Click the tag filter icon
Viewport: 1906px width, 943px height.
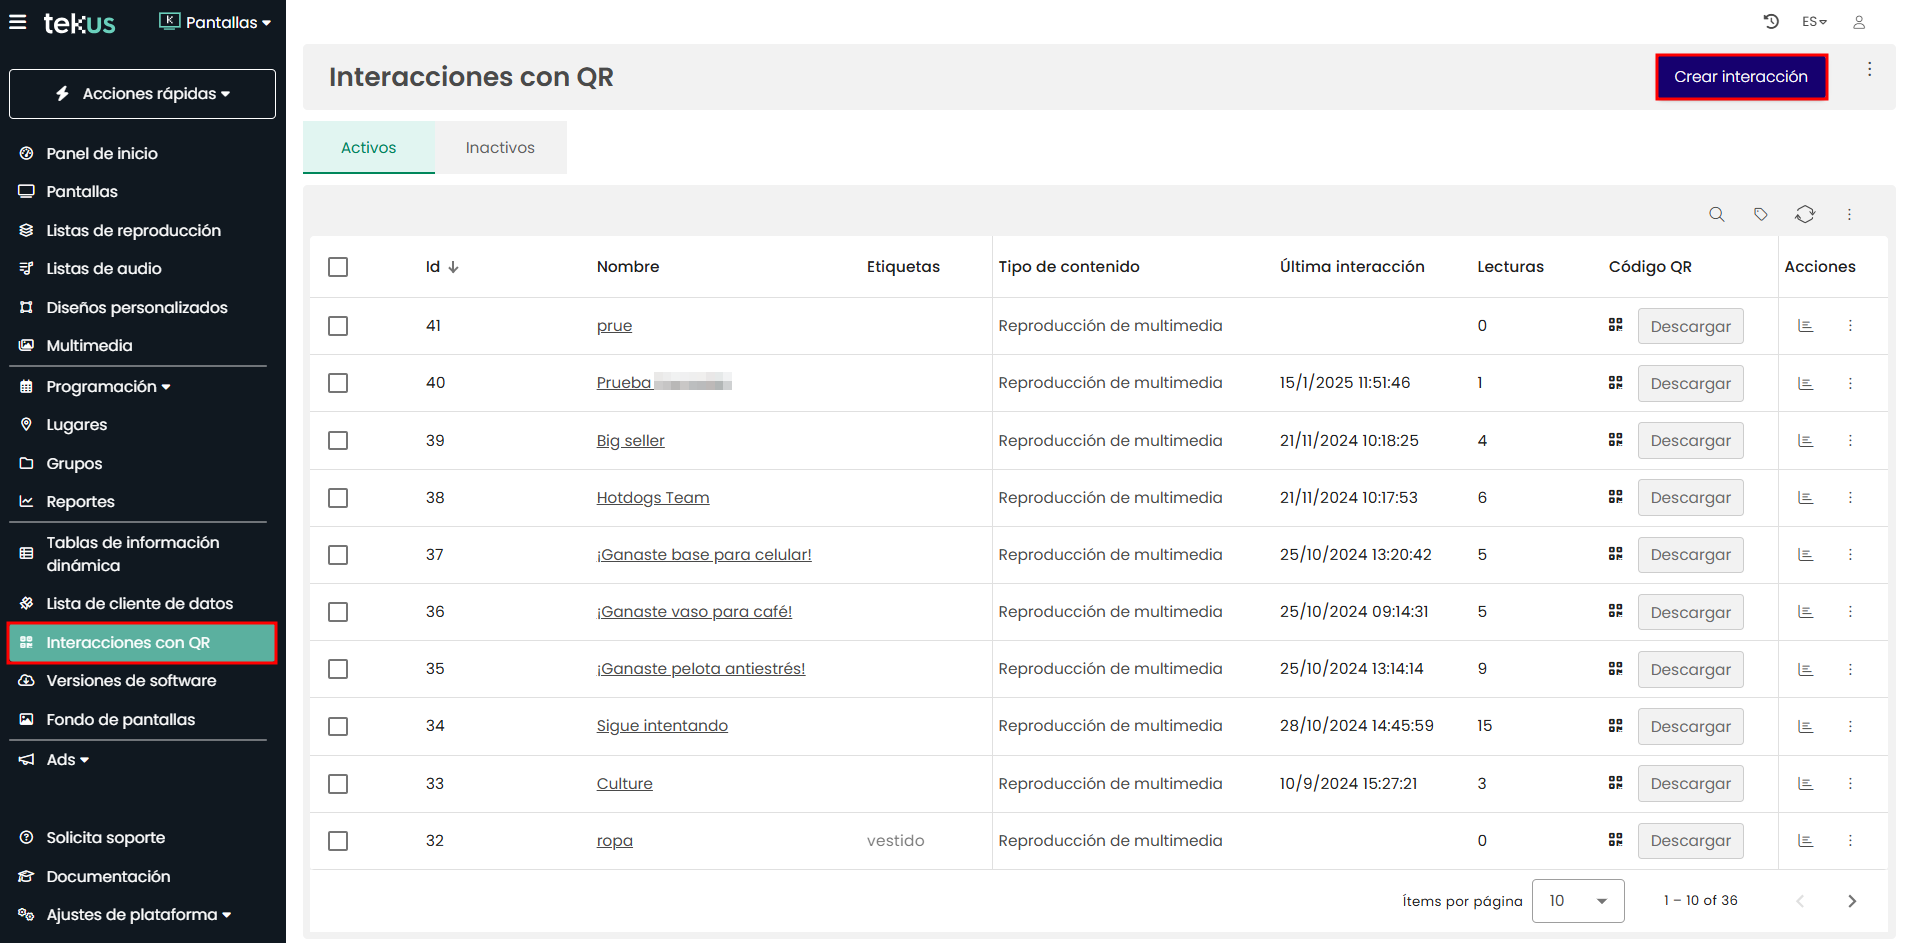[1760, 214]
